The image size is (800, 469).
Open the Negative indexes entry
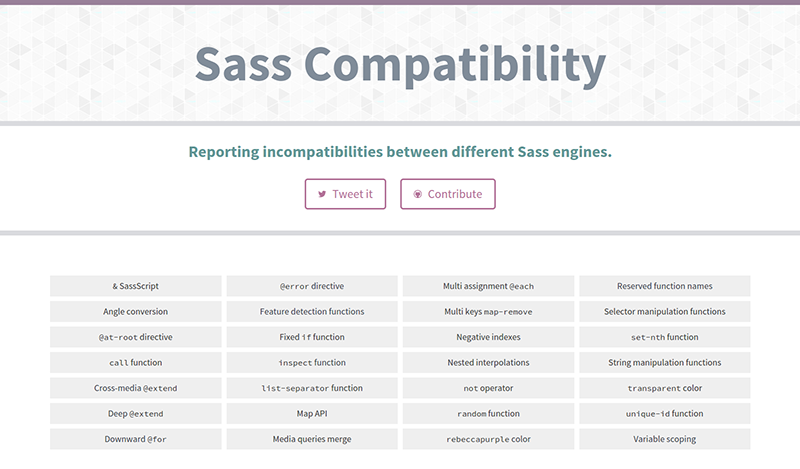489,337
